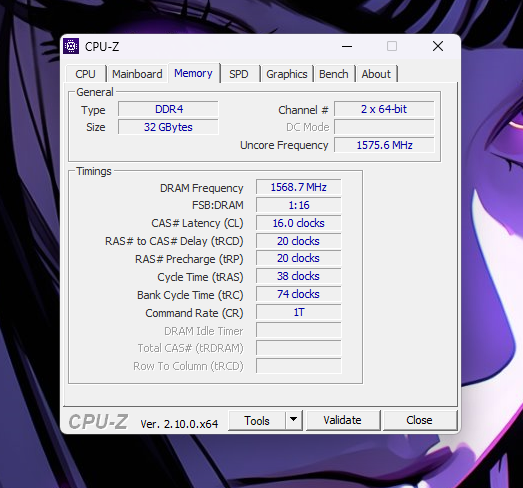The image size is (523, 488).
Task: Click the Ver. 2.10.0.x64 version text
Action: click(179, 424)
